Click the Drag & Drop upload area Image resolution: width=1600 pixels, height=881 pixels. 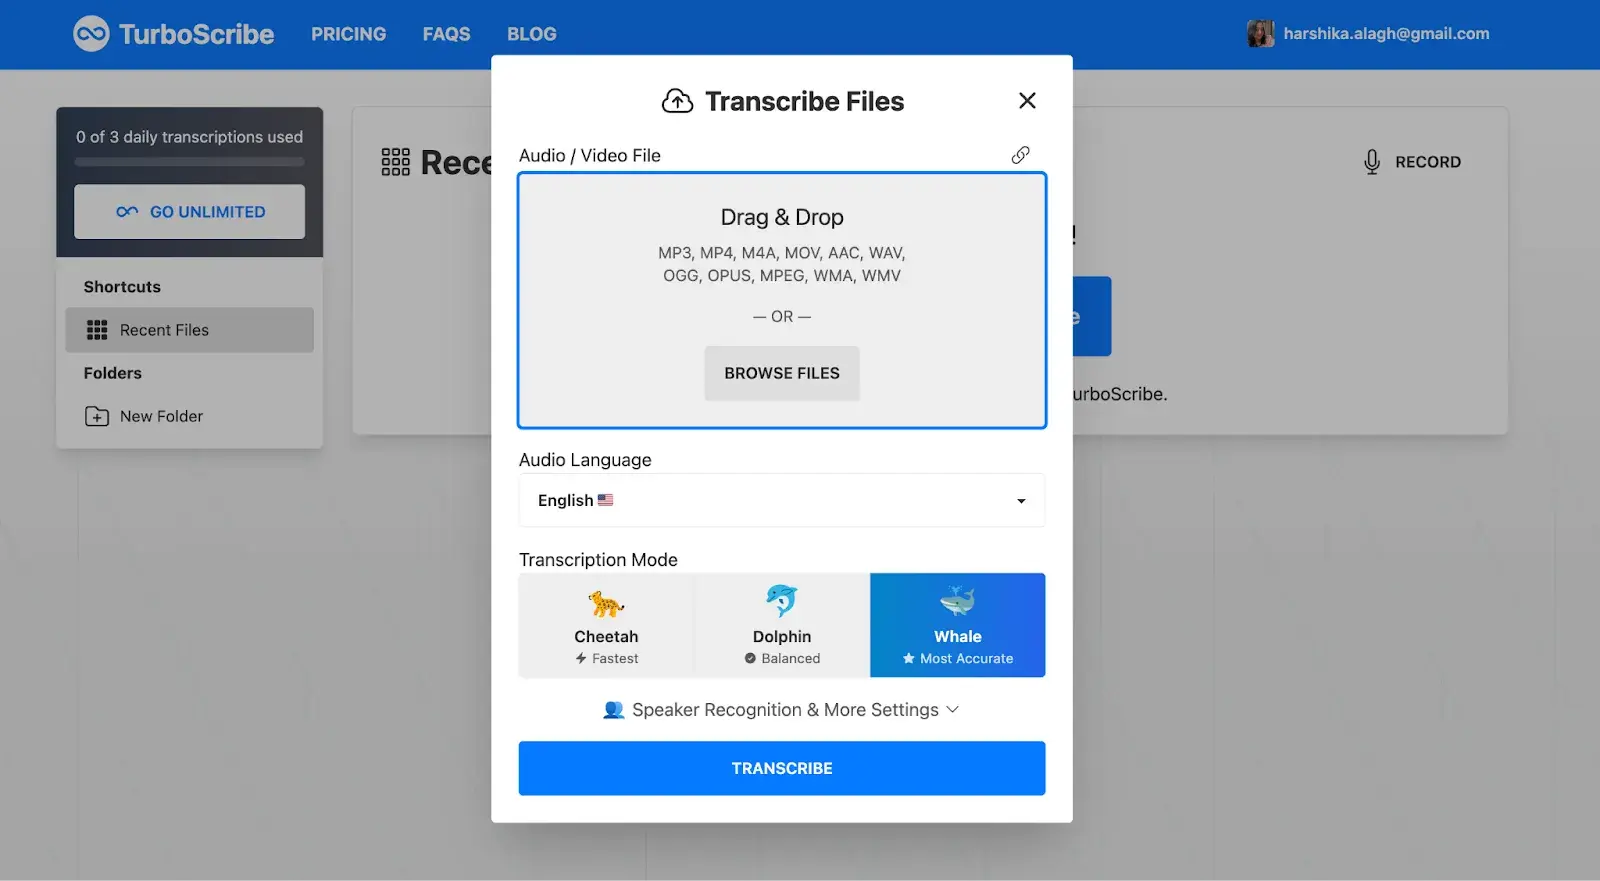pos(782,300)
